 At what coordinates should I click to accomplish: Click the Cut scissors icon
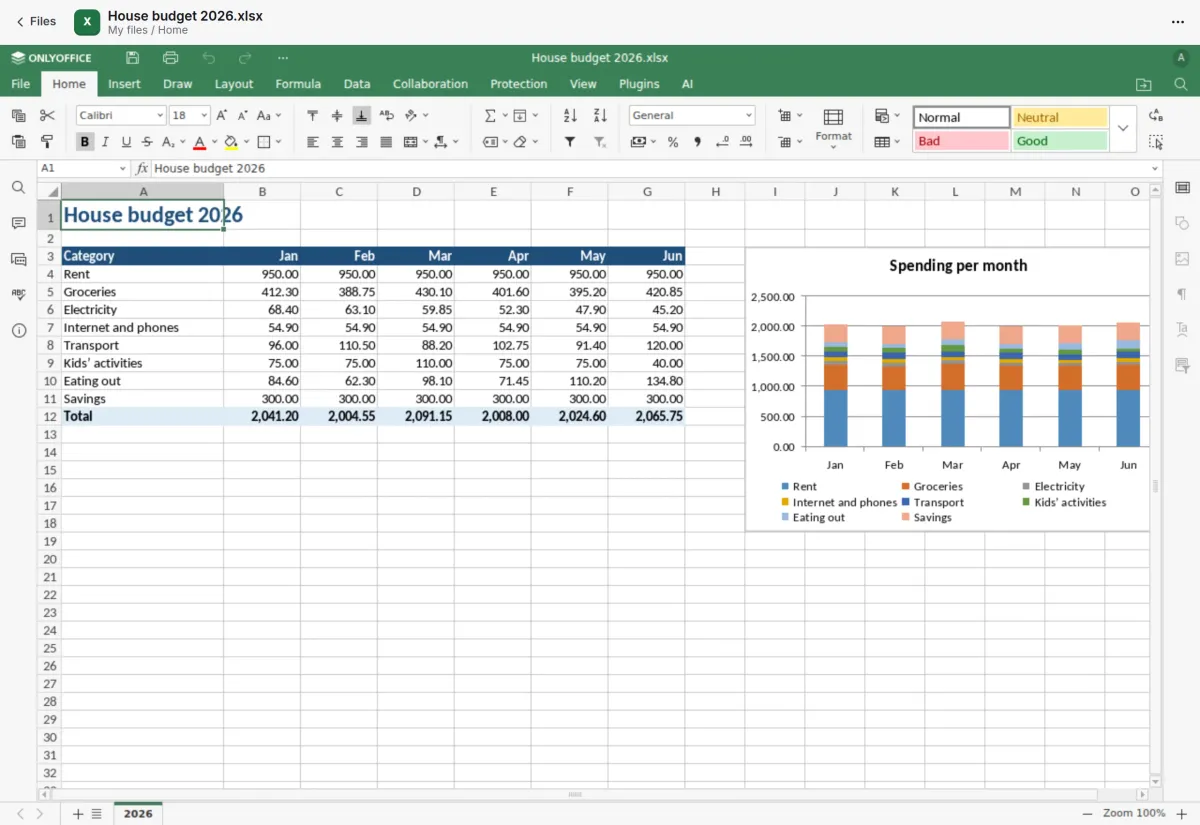click(x=47, y=116)
